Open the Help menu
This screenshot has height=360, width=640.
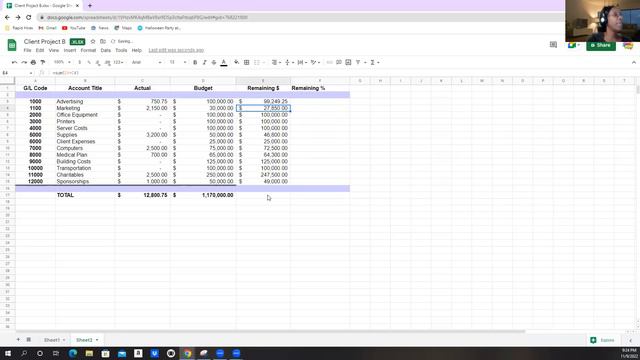pyautogui.click(x=137, y=50)
